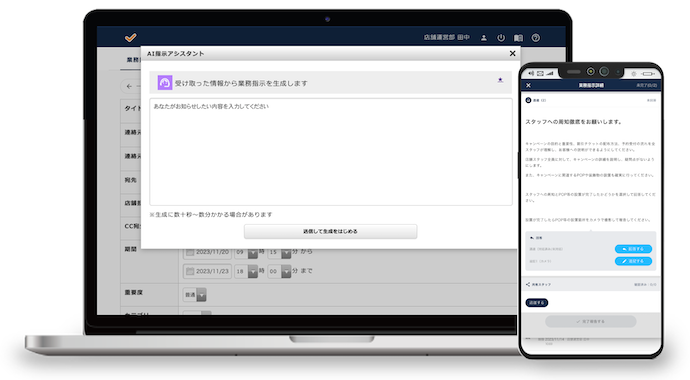Image resolution: width=690 pixels, height=380 pixels.
Task: Click the back arrow behind the dialog
Action: point(129,86)
